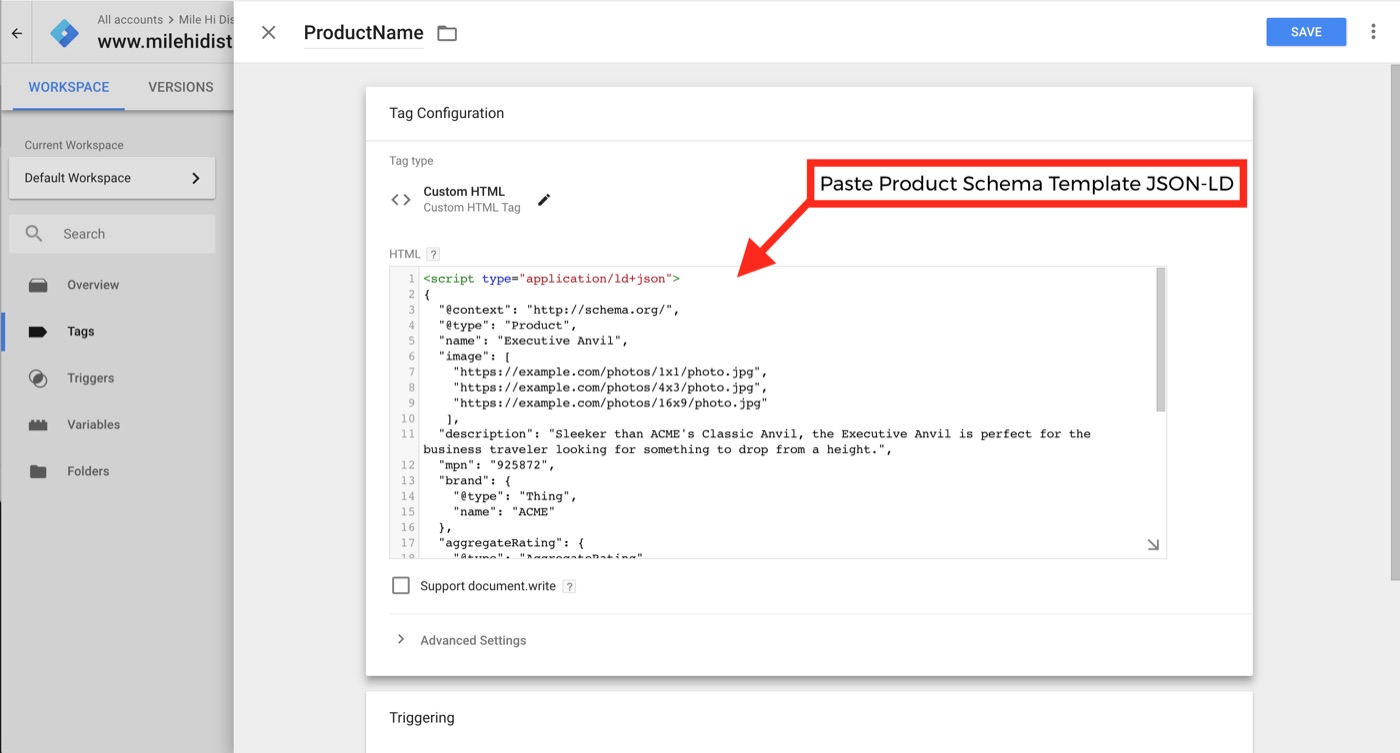This screenshot has height=753, width=1400.
Task: Click into the sidebar Search field
Action: pyautogui.click(x=112, y=234)
